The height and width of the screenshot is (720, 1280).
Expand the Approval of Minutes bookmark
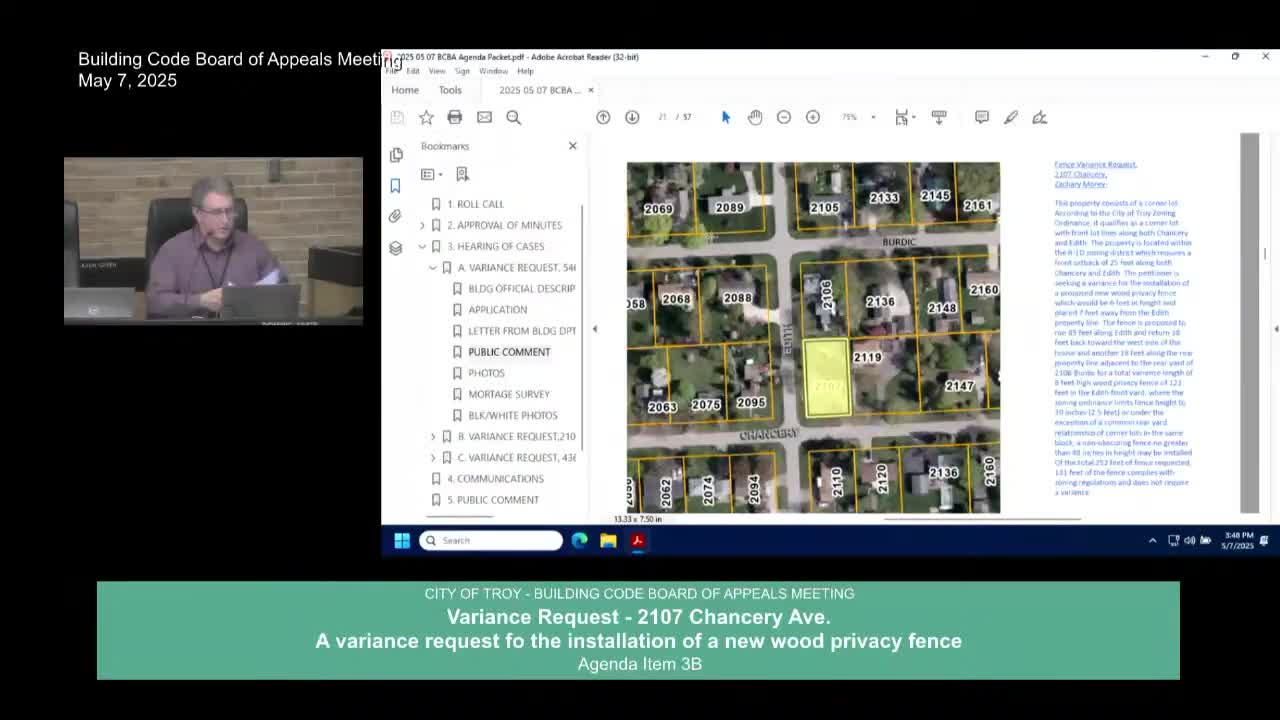[x=422, y=225]
